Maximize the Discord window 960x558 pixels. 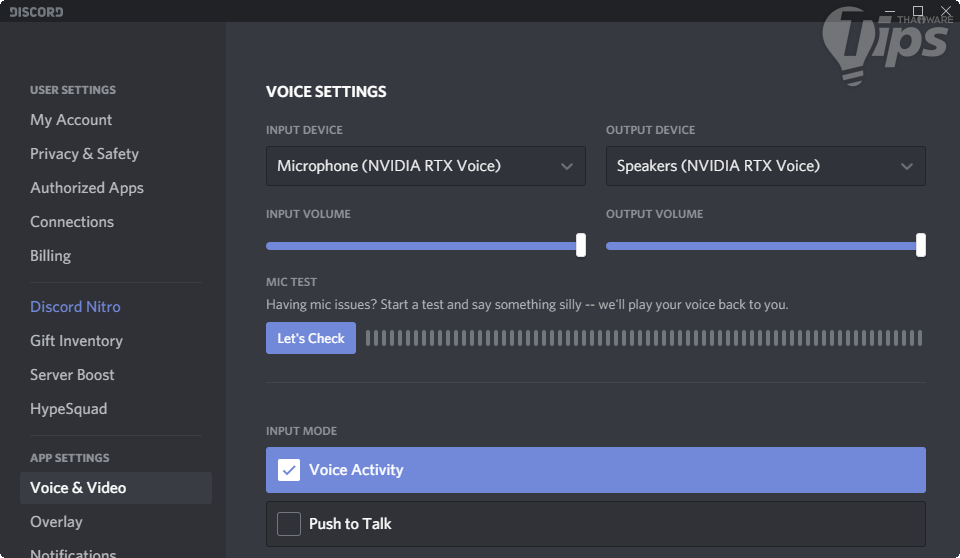tap(918, 11)
